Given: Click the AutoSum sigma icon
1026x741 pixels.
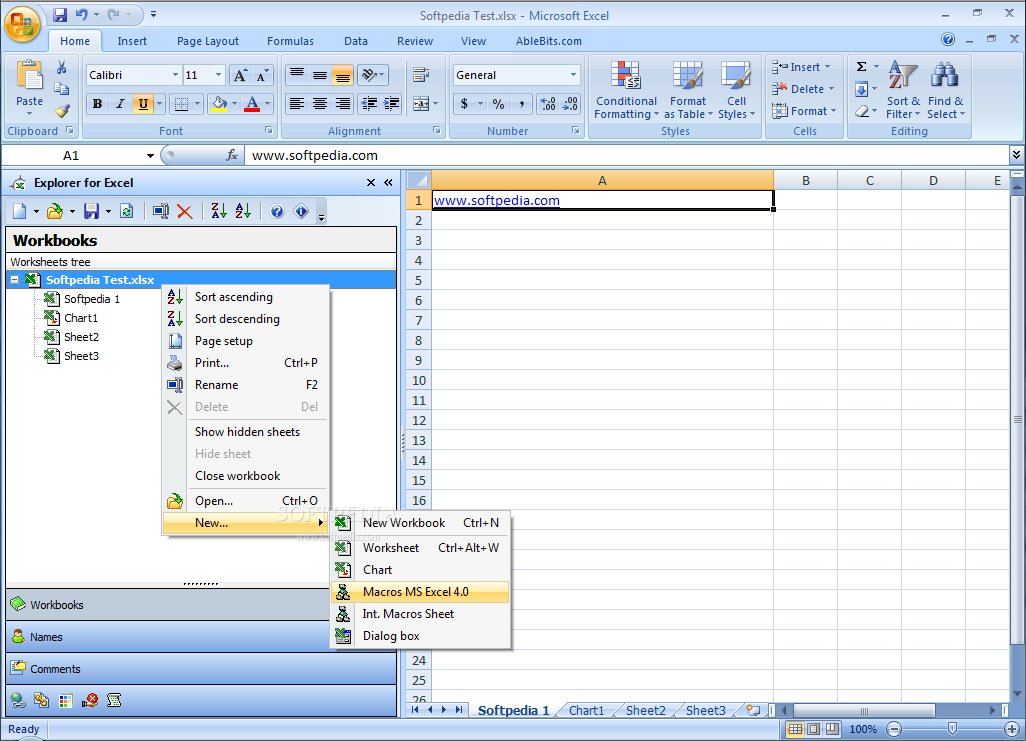Looking at the screenshot, I should 862,67.
